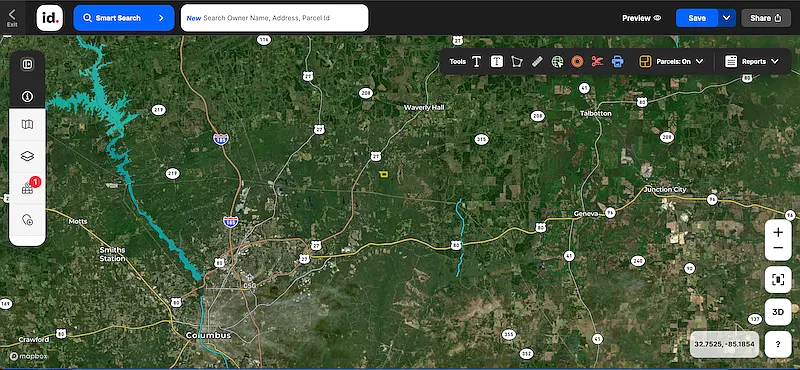Select the orange ring buffer tool
This screenshot has width=800, height=370.
[577, 61]
